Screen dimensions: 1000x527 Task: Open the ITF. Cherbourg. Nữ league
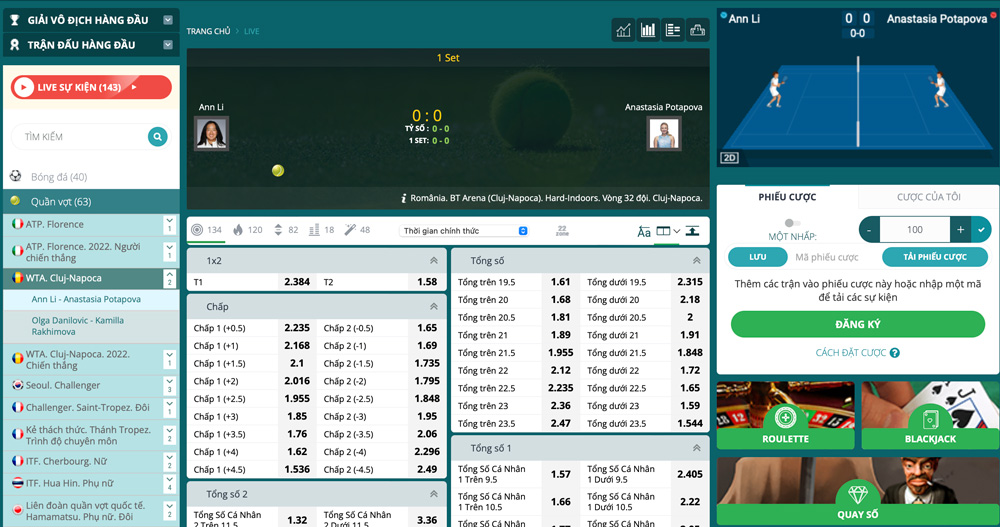click(89, 461)
